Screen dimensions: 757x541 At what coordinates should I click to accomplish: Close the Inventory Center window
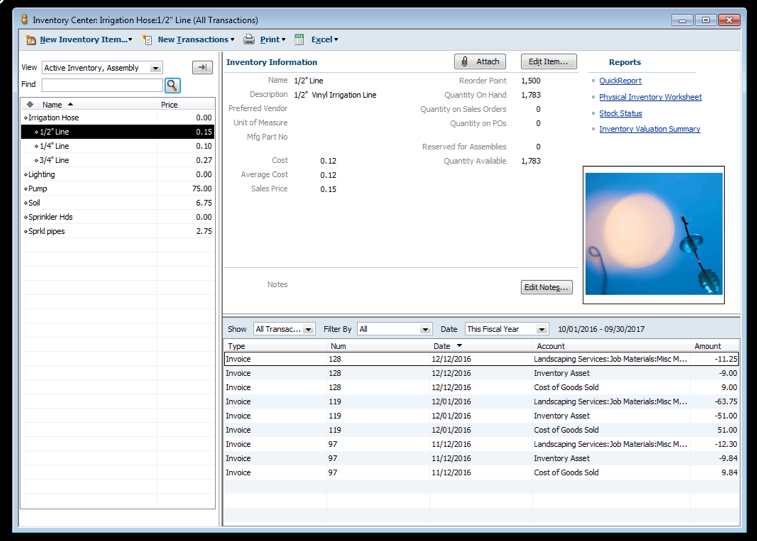tap(729, 20)
